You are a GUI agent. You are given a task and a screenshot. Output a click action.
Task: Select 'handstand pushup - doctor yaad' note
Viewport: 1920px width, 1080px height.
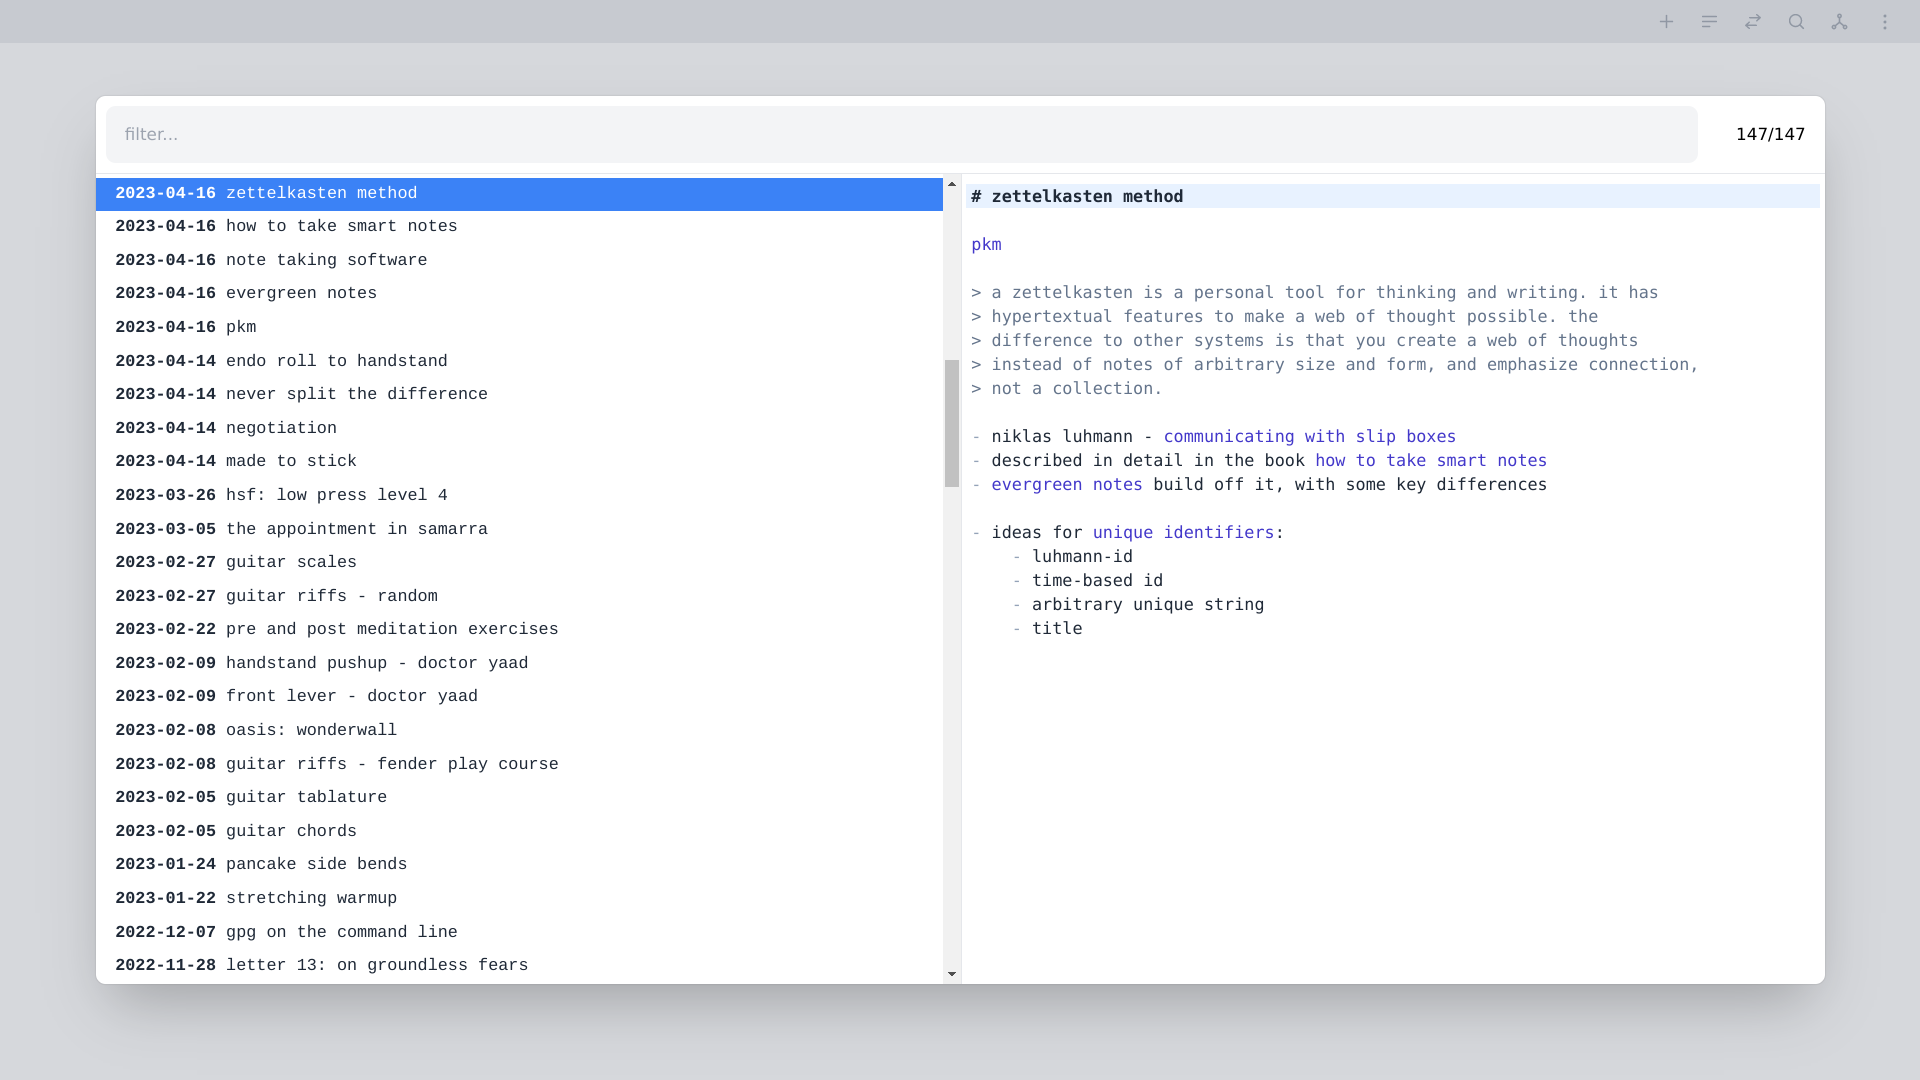point(519,664)
